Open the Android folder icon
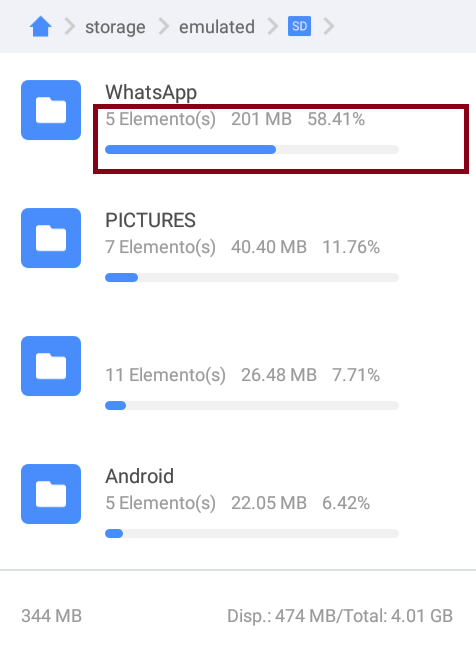 51,494
